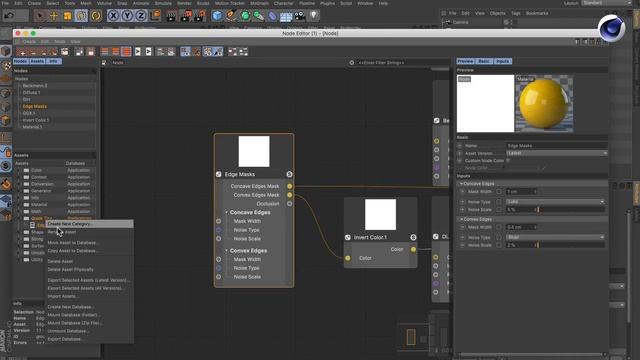Screen dimensions: 640x360
Task: Open Create menu in Node Editor
Action: click(x=29, y=42)
